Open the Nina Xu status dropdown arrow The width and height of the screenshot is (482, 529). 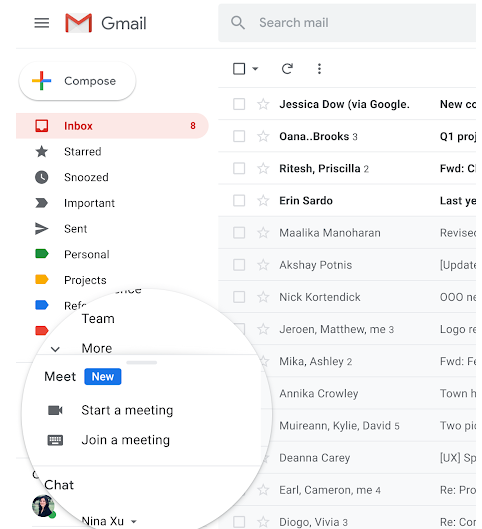(x=134, y=521)
